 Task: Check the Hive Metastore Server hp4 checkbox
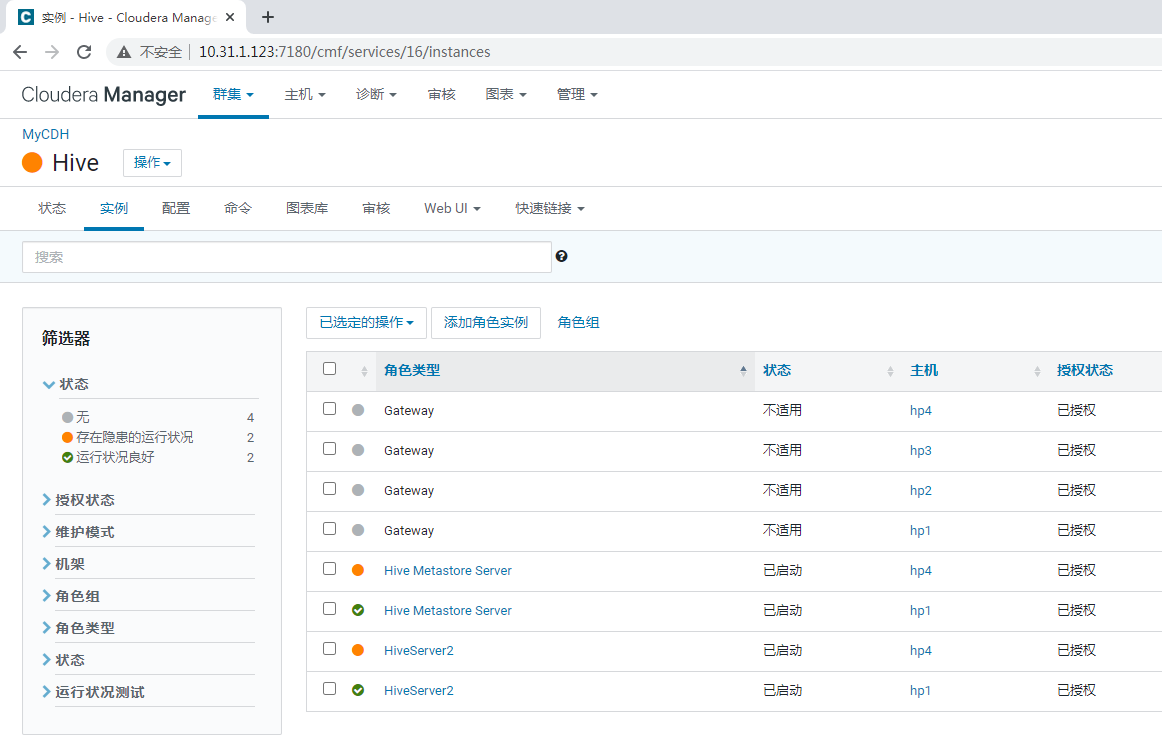click(330, 568)
